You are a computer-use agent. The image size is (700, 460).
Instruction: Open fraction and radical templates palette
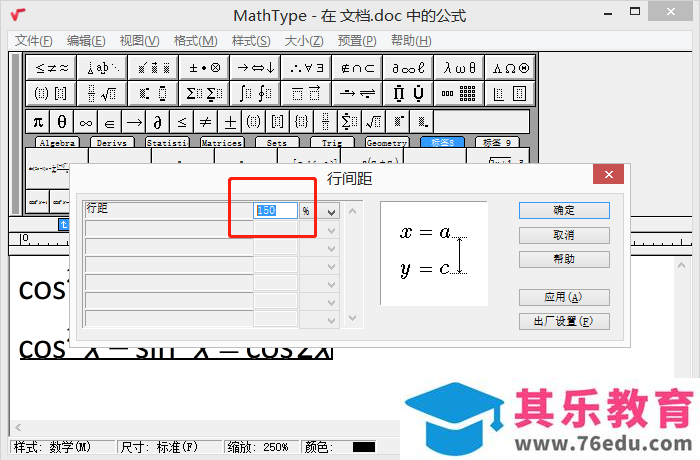tap(103, 93)
